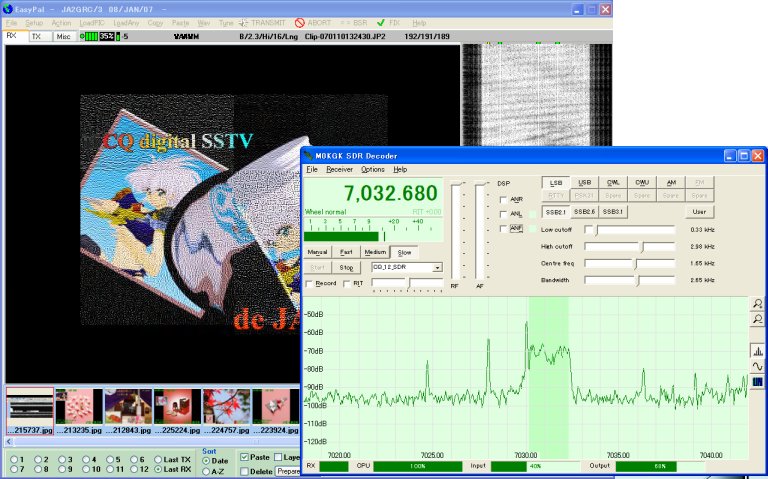Click the TRANSMIT toolbar item in EasyPal
Screen dimensions: 768x479
click(x=262, y=23)
